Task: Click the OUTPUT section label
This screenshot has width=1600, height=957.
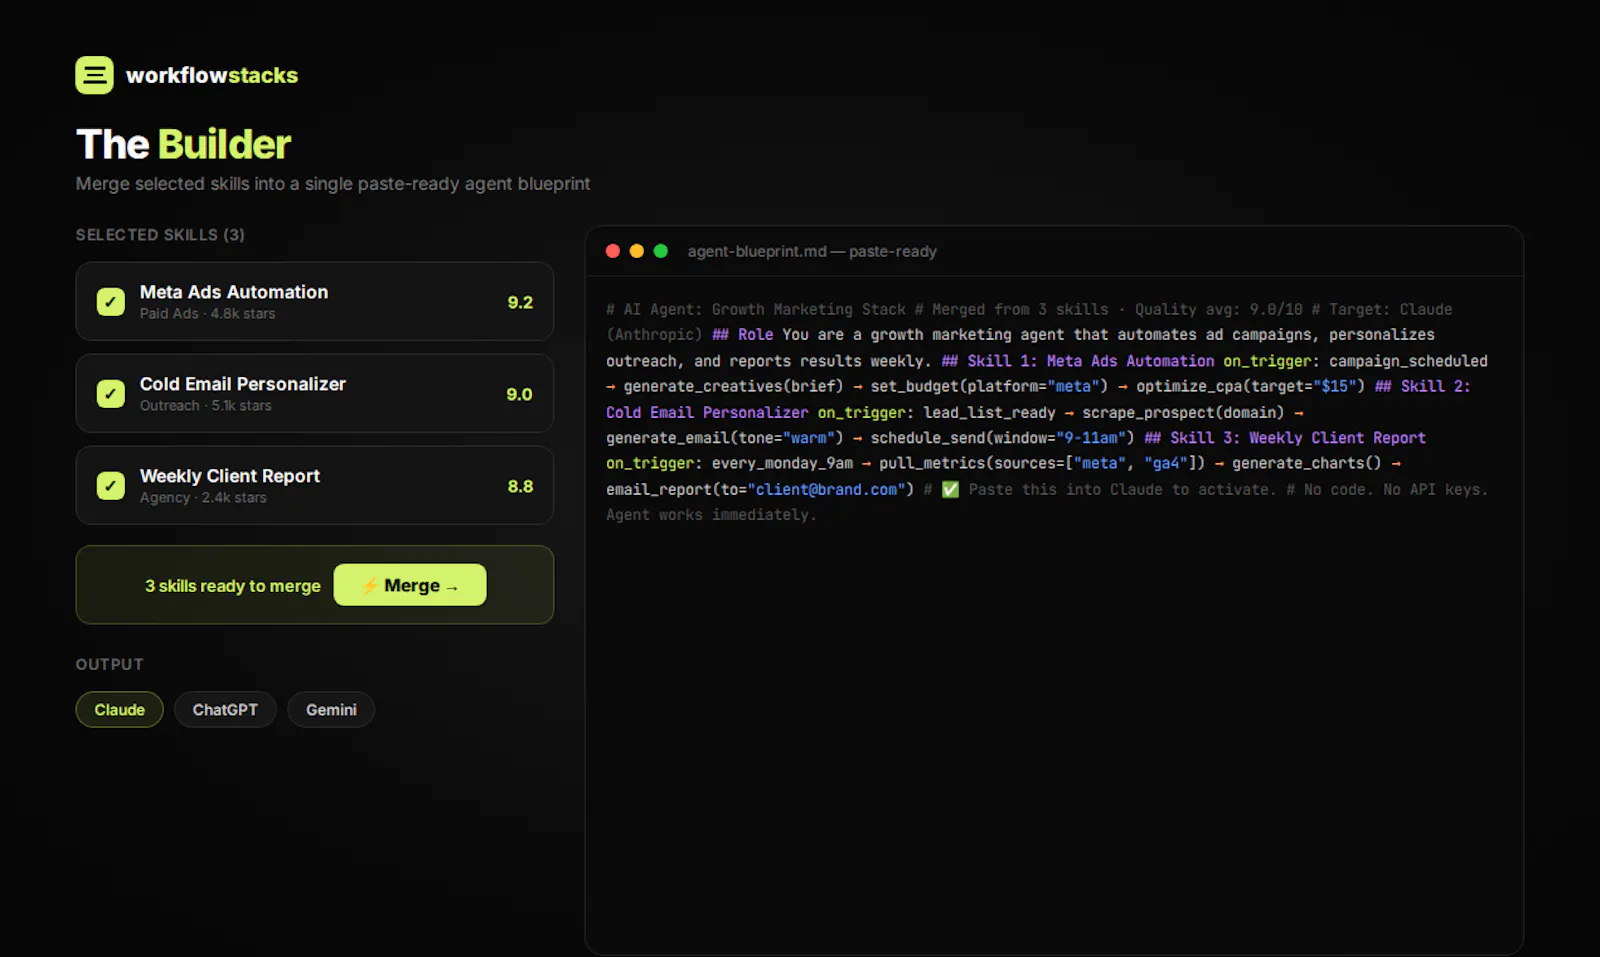Action: [110, 665]
